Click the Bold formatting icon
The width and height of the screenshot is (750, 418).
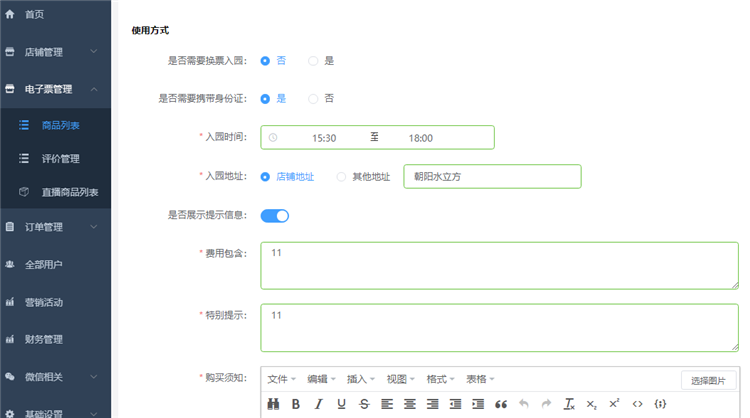[295, 404]
